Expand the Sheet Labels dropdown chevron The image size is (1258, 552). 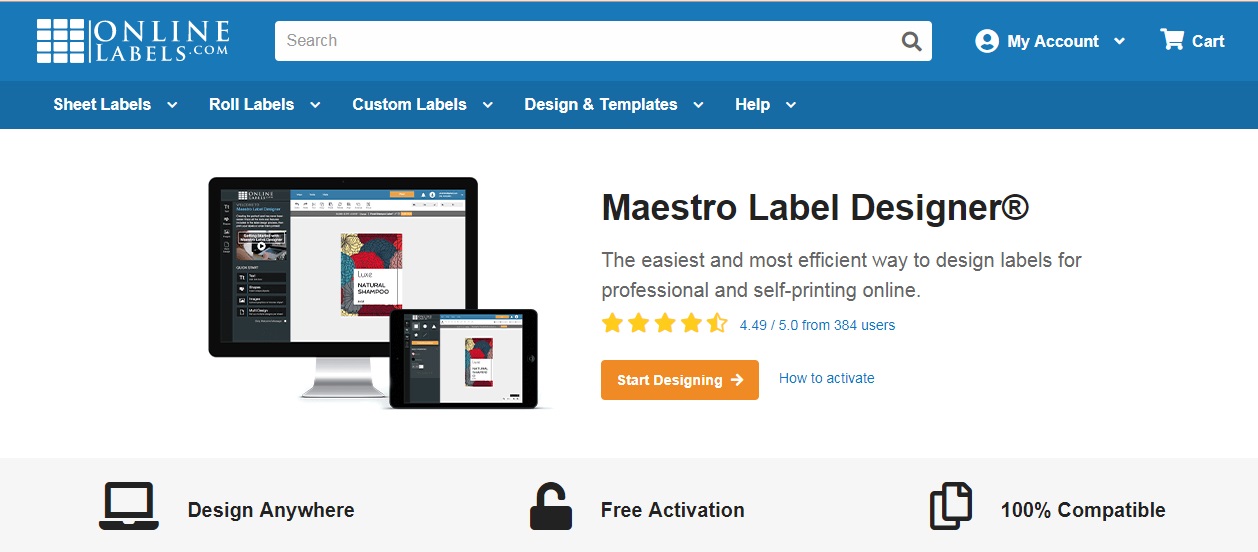tap(172, 105)
